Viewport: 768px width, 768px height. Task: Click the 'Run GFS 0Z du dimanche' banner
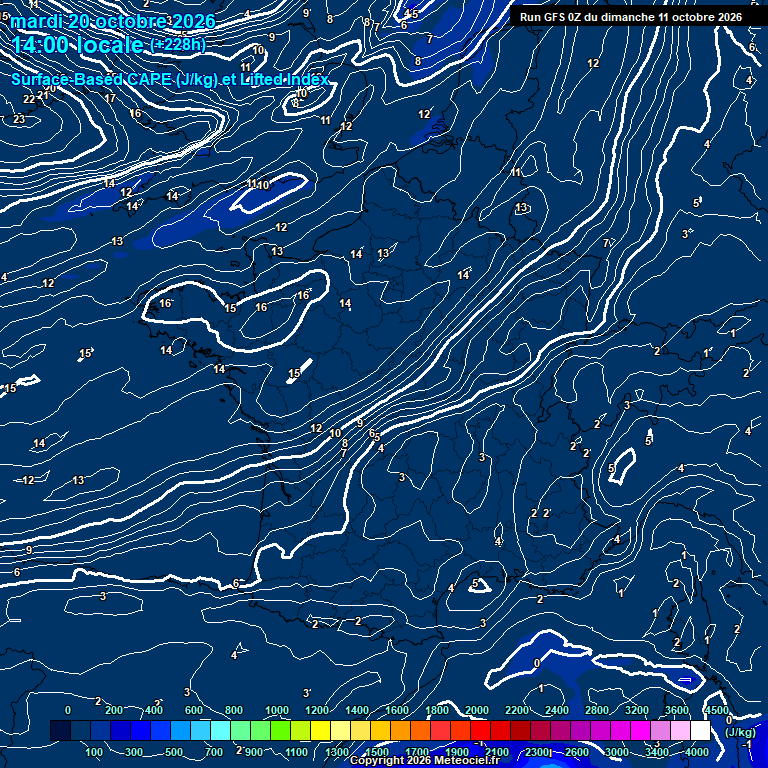pos(631,17)
